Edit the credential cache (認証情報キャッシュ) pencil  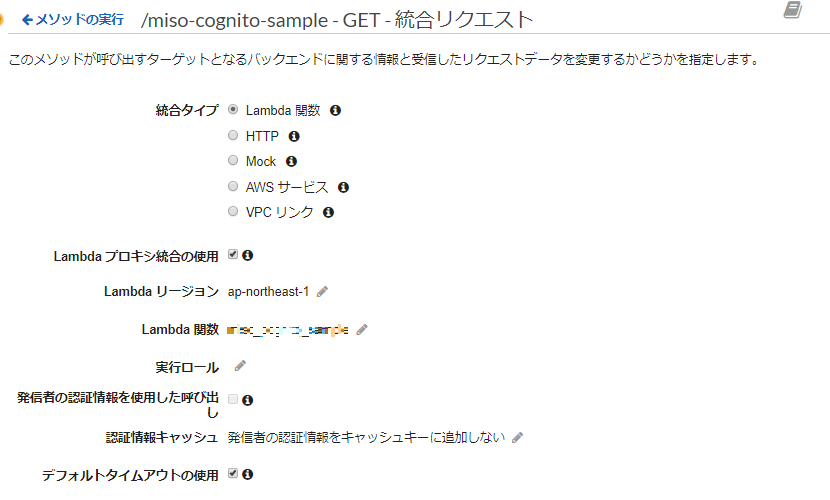(x=517, y=437)
